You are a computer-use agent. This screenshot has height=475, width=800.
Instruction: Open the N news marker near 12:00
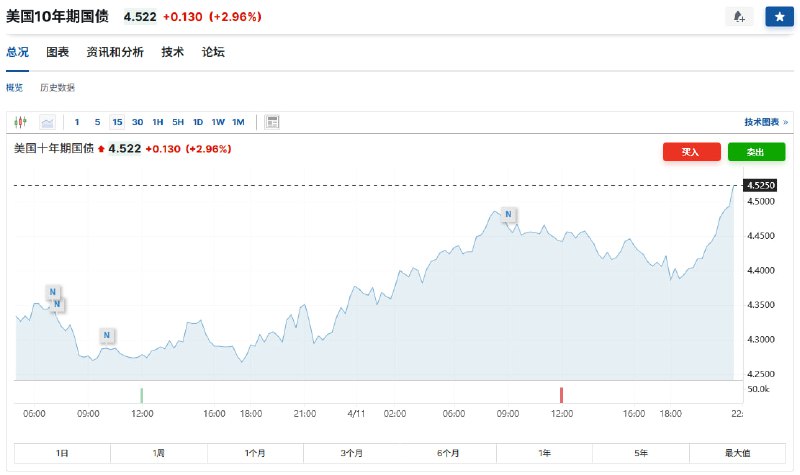coord(107,334)
